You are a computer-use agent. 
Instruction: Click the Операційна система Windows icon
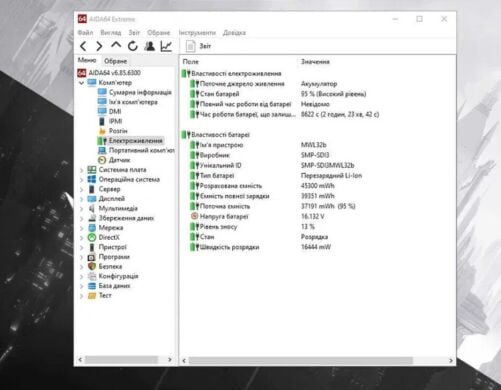point(92,179)
